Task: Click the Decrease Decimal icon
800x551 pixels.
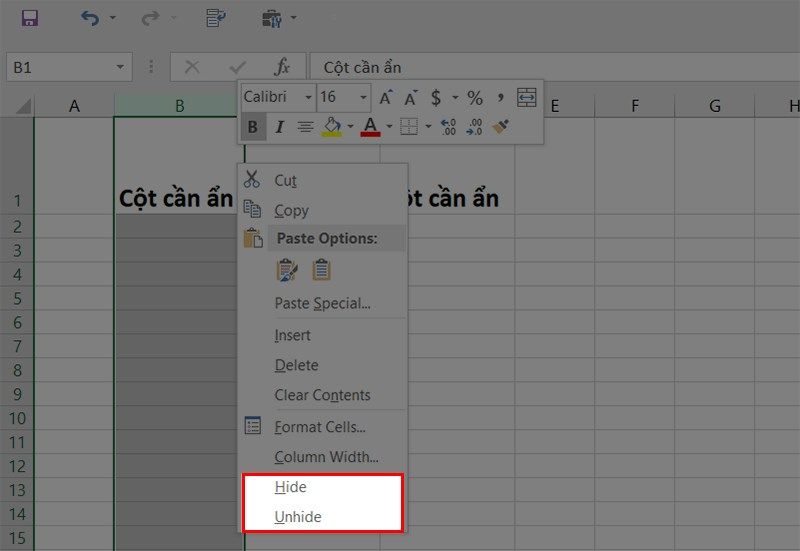Action: point(474,127)
